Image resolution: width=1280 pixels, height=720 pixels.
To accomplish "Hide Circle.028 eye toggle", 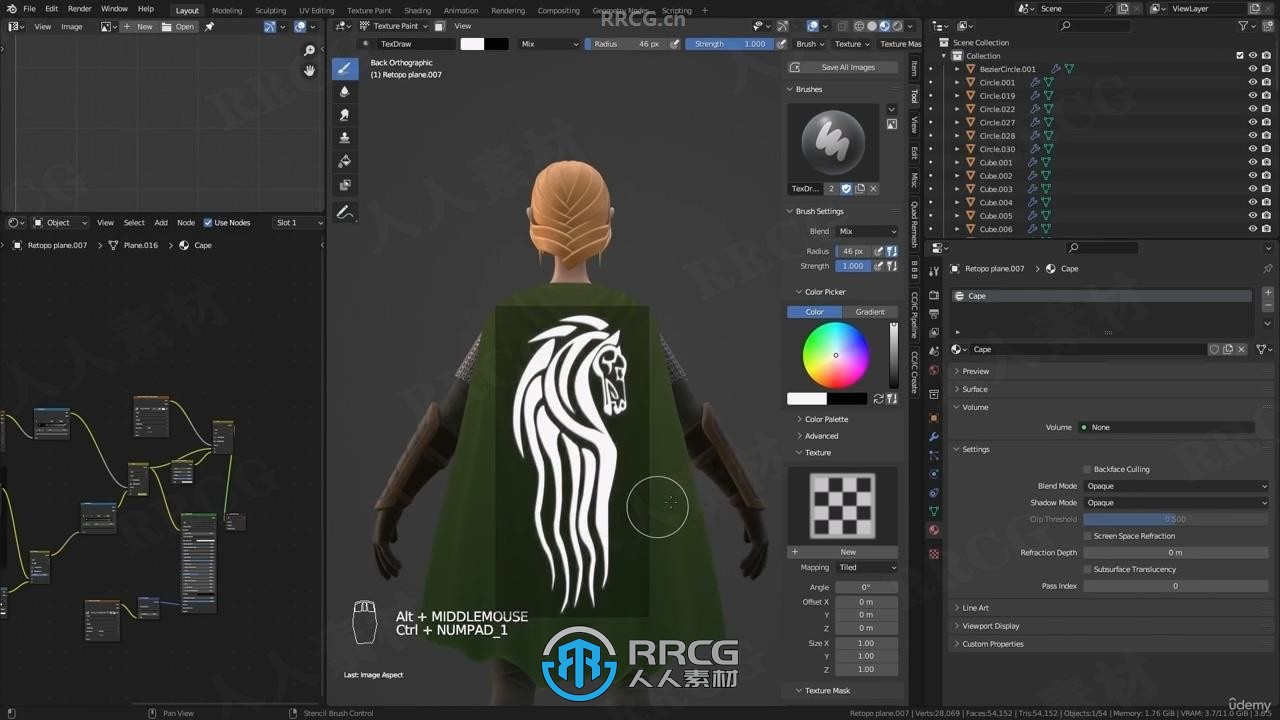I will [x=1253, y=136].
